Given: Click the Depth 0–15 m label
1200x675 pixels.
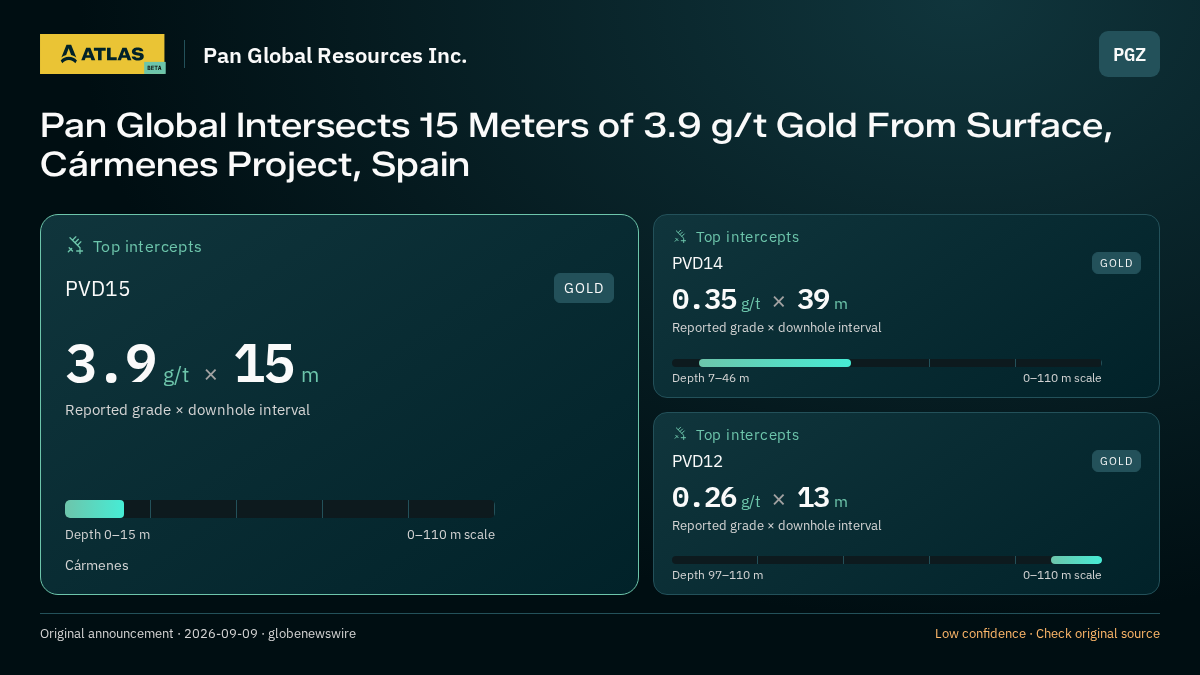Looking at the screenshot, I should [108, 534].
